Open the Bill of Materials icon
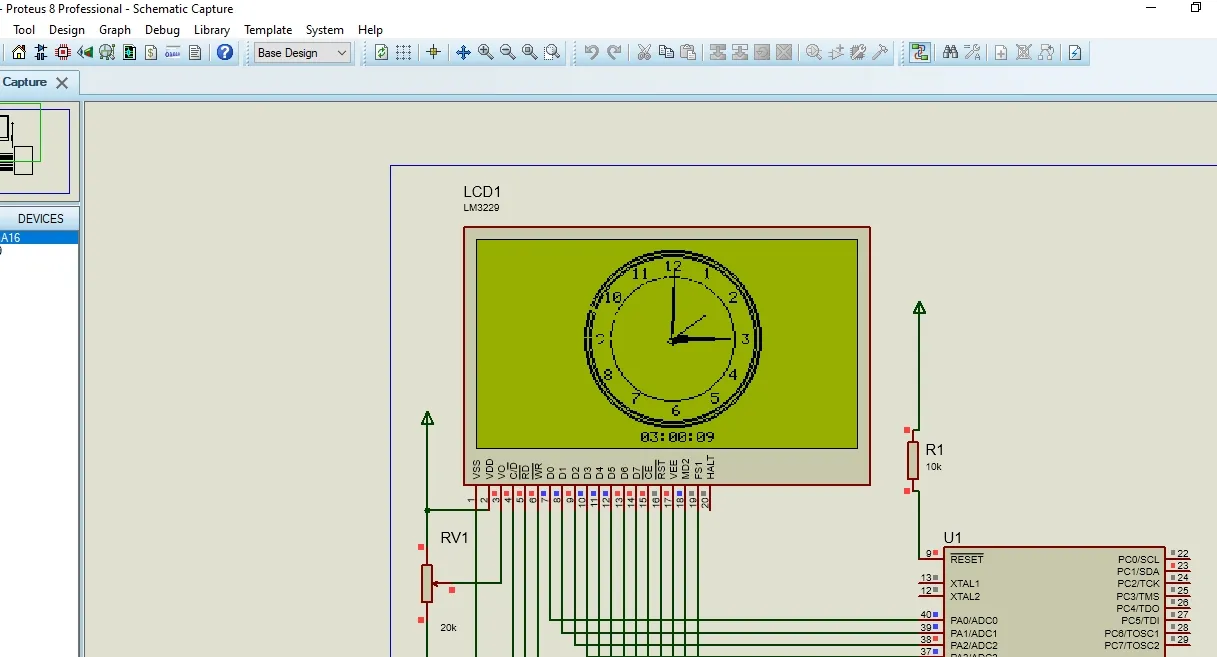1217x657 pixels. 151,53
